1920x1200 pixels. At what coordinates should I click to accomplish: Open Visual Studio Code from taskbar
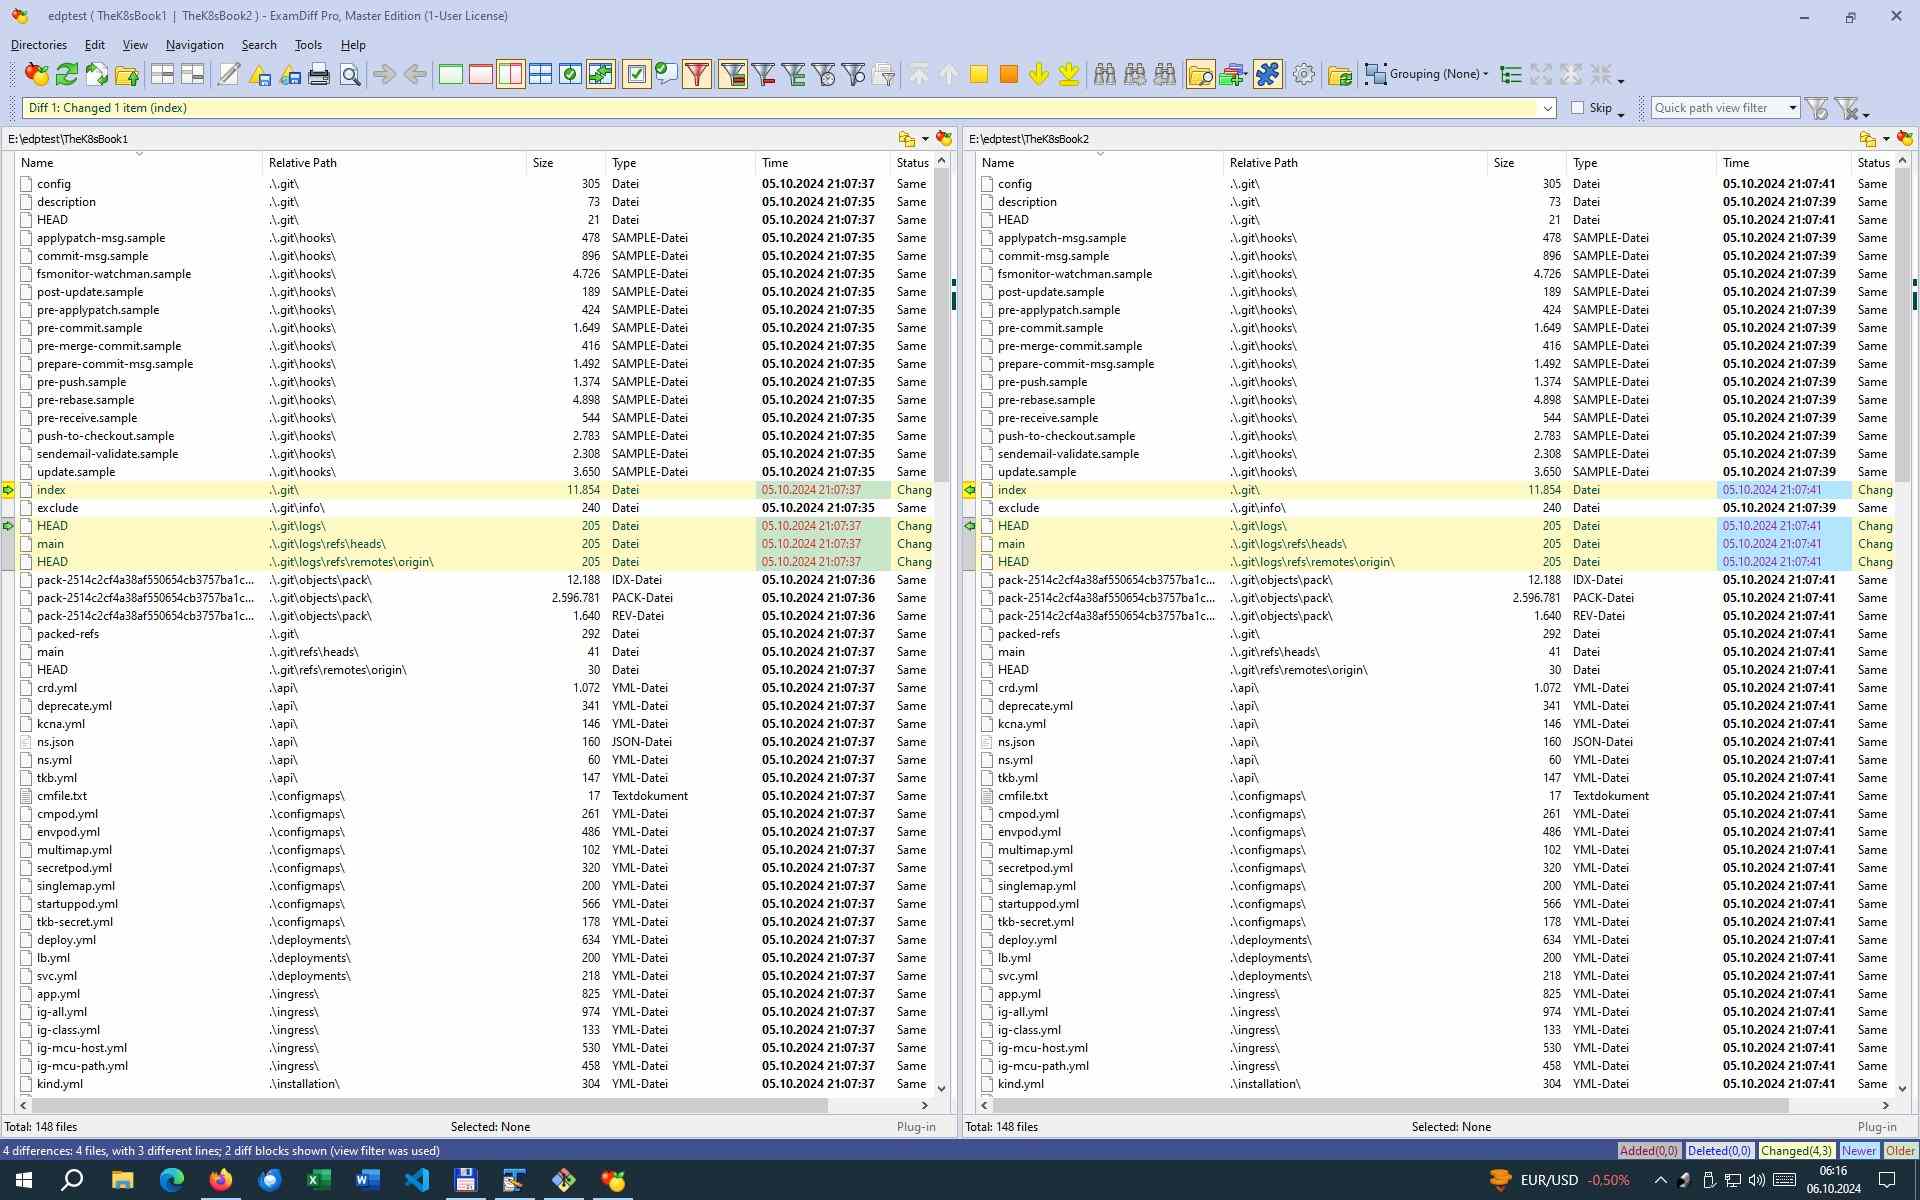(x=416, y=1180)
